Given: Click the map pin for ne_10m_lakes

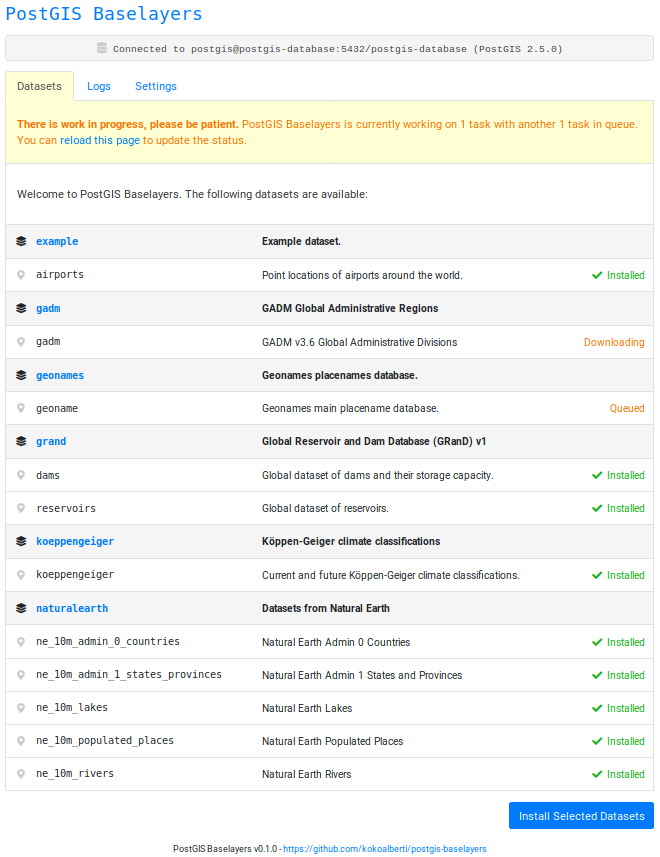Looking at the screenshot, I should (x=21, y=708).
